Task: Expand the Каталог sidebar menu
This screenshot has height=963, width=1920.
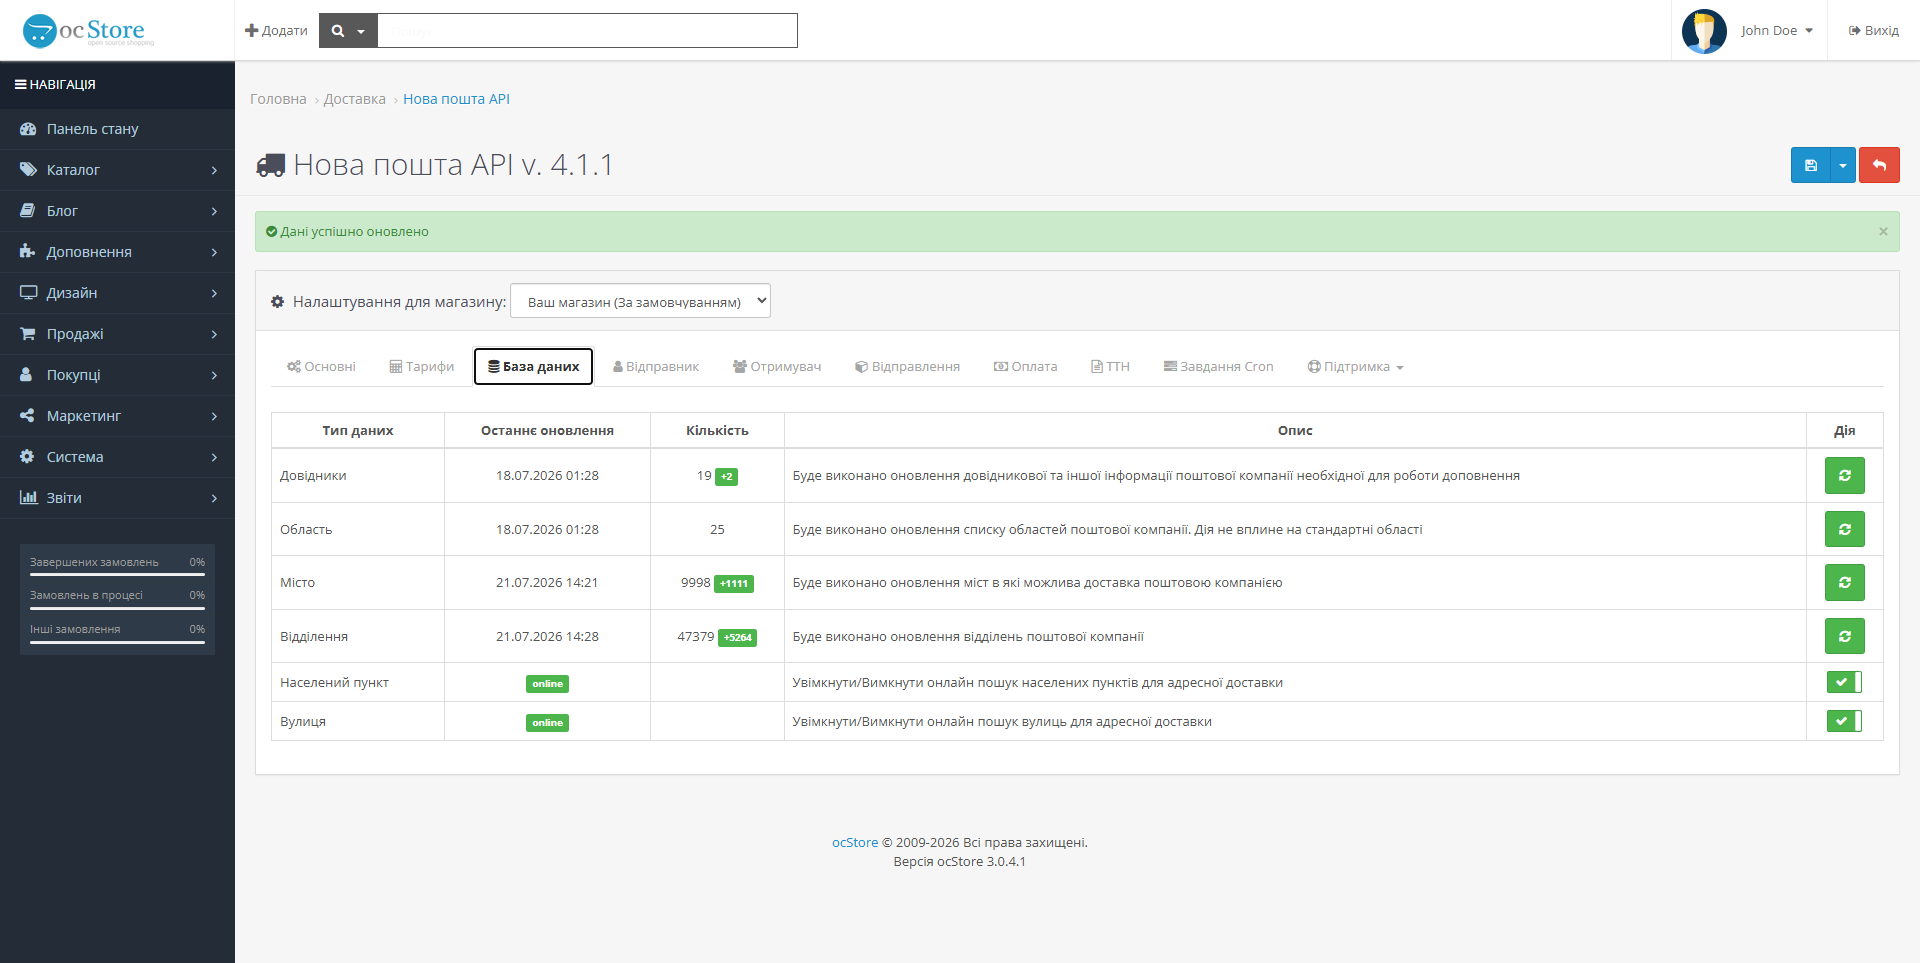Action: click(x=117, y=170)
